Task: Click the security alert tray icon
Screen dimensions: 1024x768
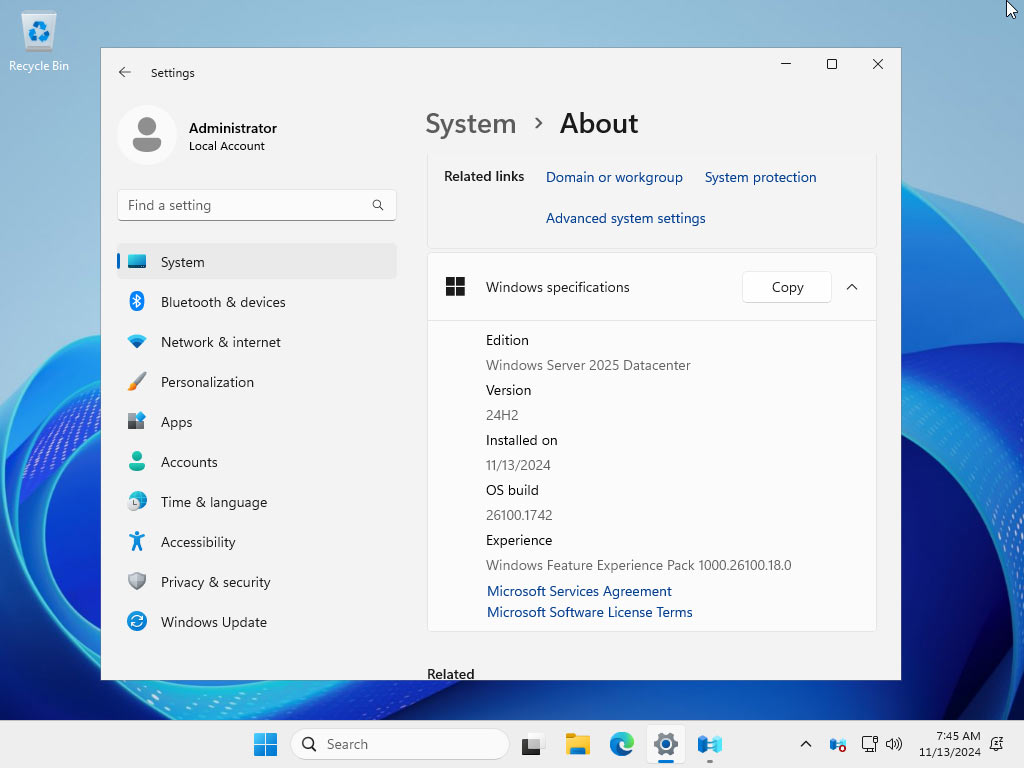Action: (x=838, y=744)
